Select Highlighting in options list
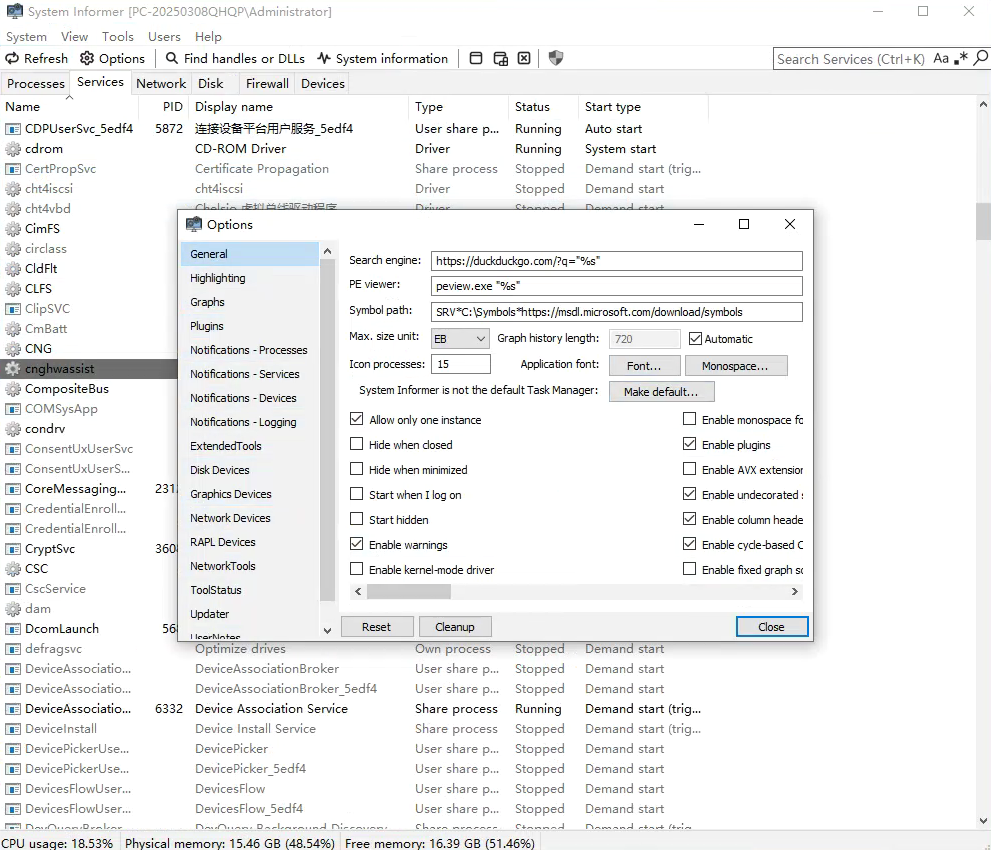Viewport: 991px width, 850px height. coord(250,278)
